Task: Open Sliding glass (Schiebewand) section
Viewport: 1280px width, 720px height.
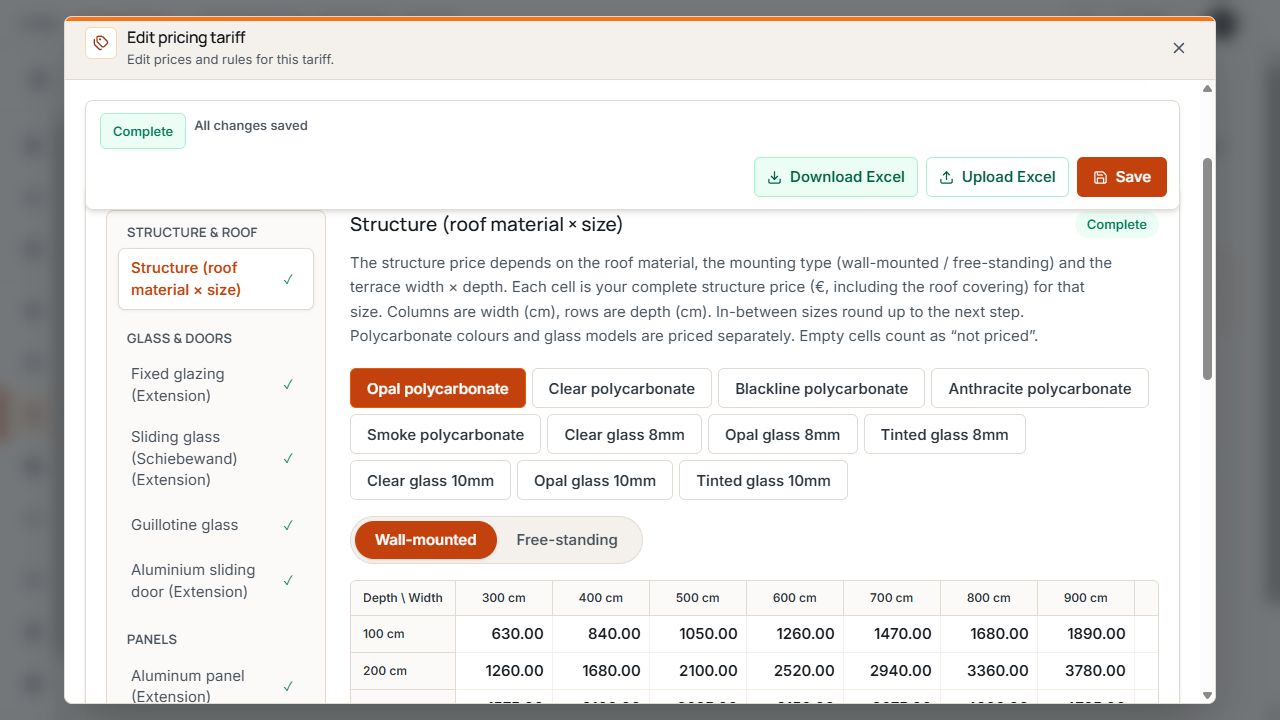Action: (216, 459)
